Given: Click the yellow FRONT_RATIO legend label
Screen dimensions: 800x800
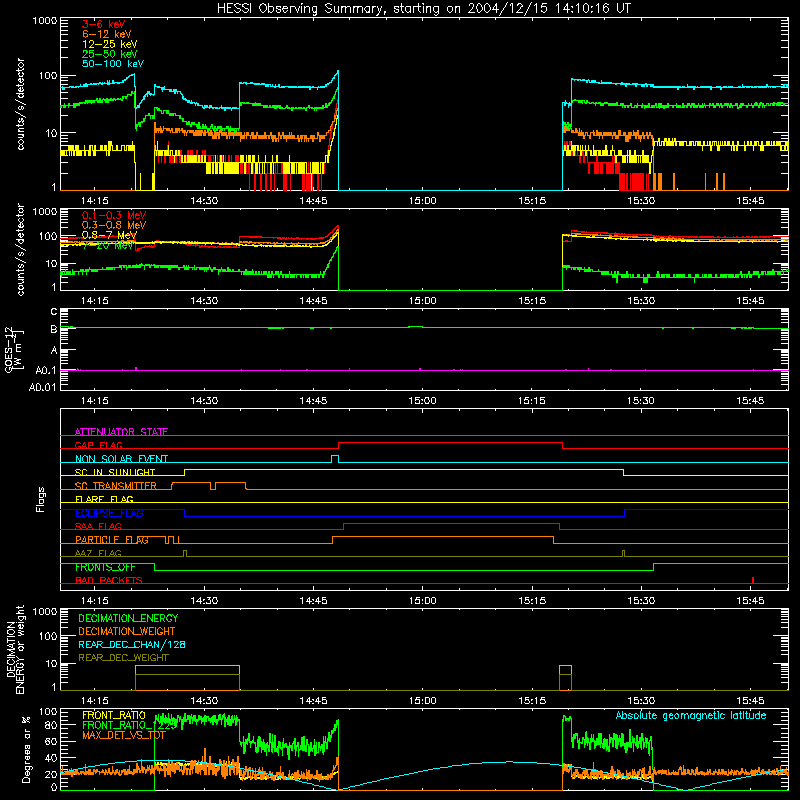Looking at the screenshot, I should point(114,715).
